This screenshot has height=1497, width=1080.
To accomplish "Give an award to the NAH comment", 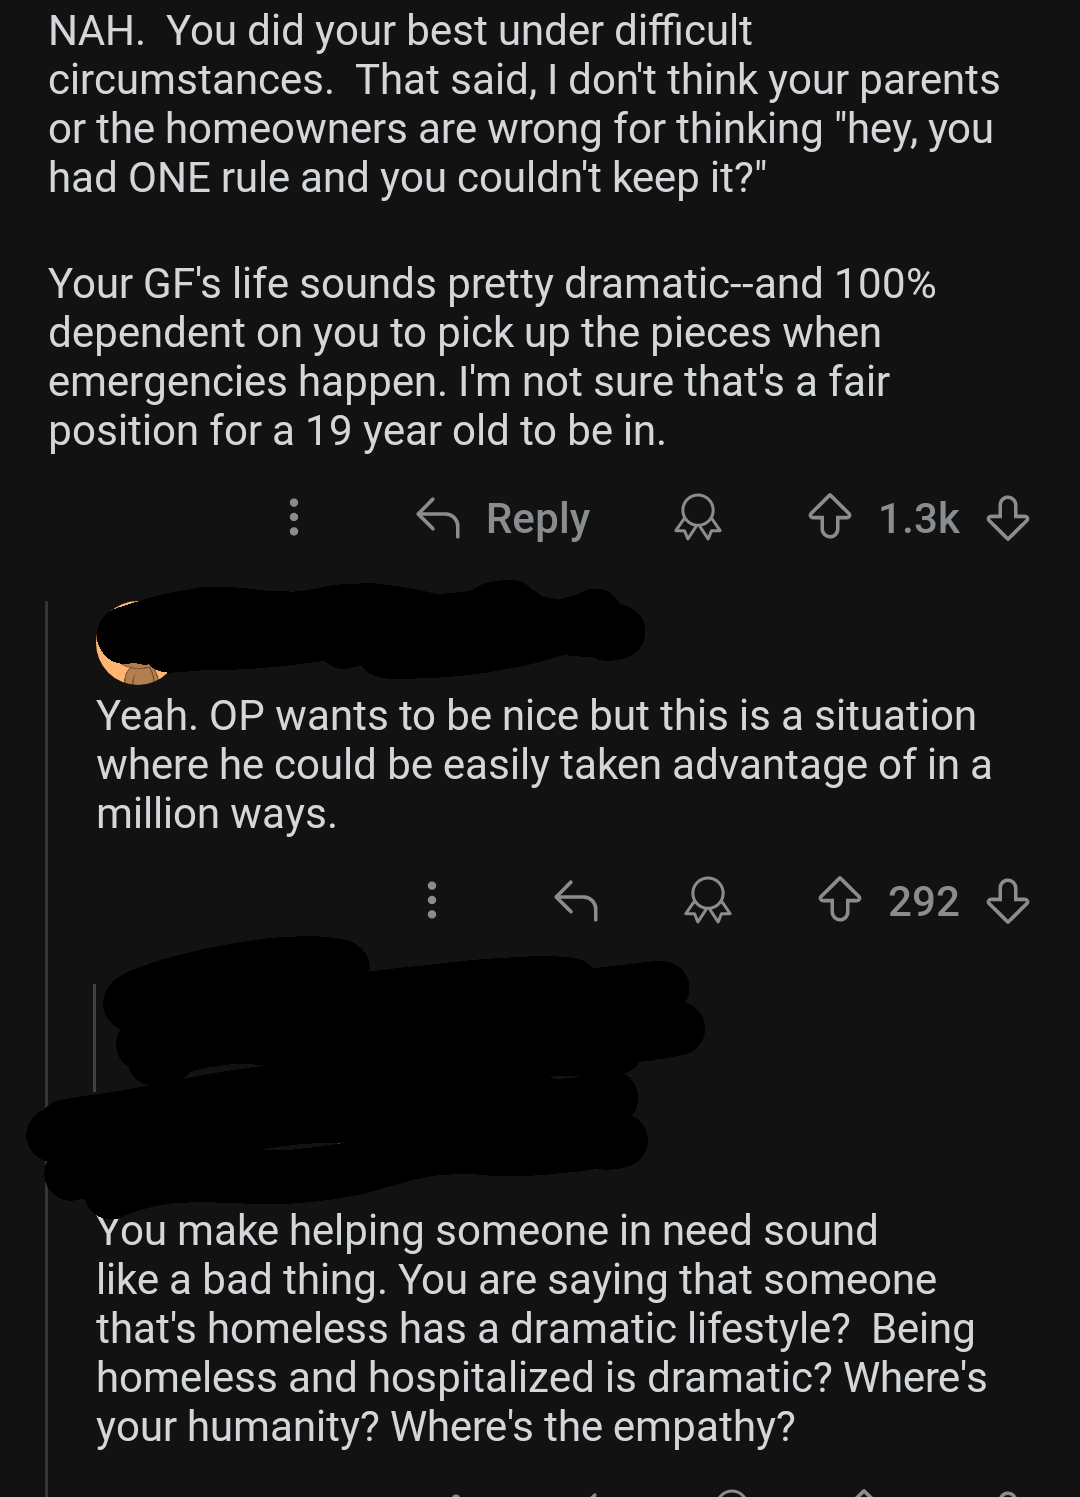I will [x=698, y=518].
